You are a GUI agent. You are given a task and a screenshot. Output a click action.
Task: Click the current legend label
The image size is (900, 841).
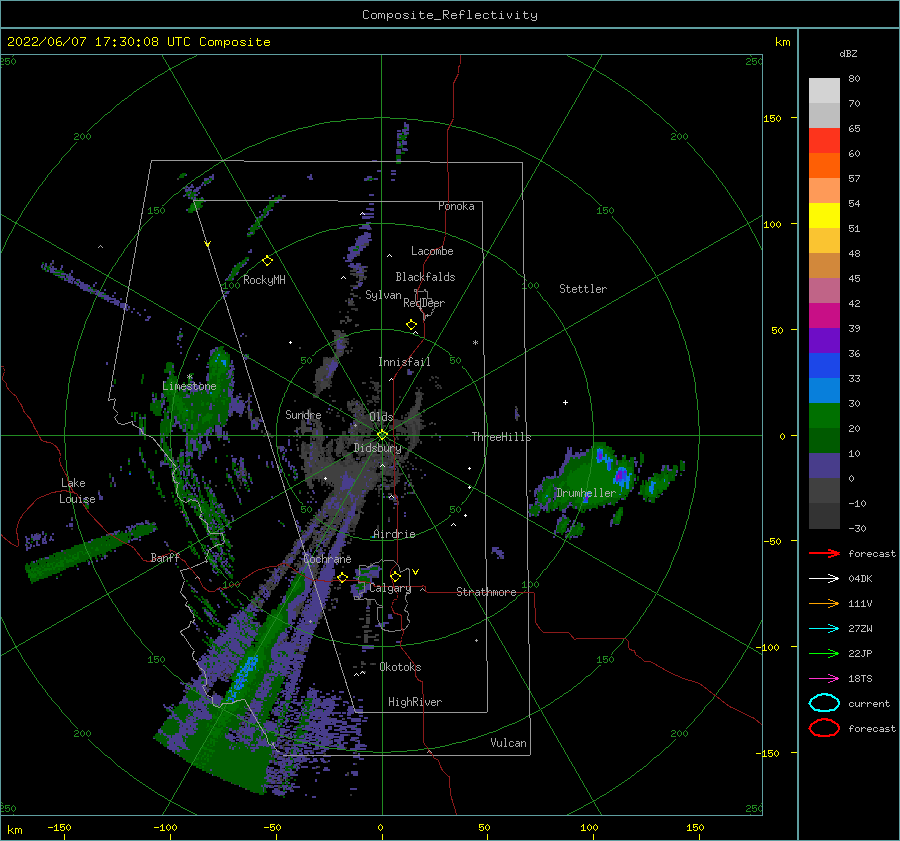pyautogui.click(x=868, y=703)
